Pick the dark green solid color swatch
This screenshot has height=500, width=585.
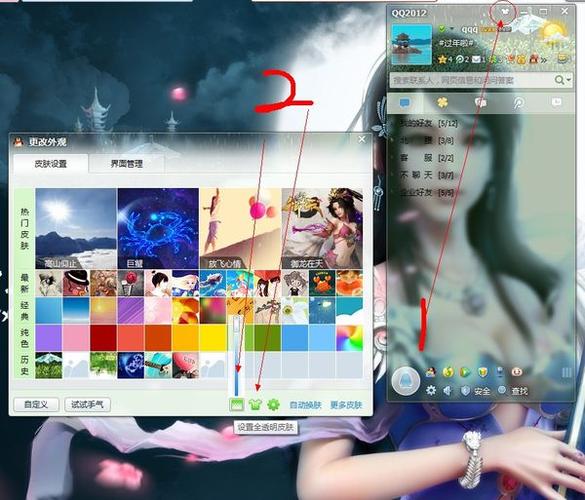point(268,338)
